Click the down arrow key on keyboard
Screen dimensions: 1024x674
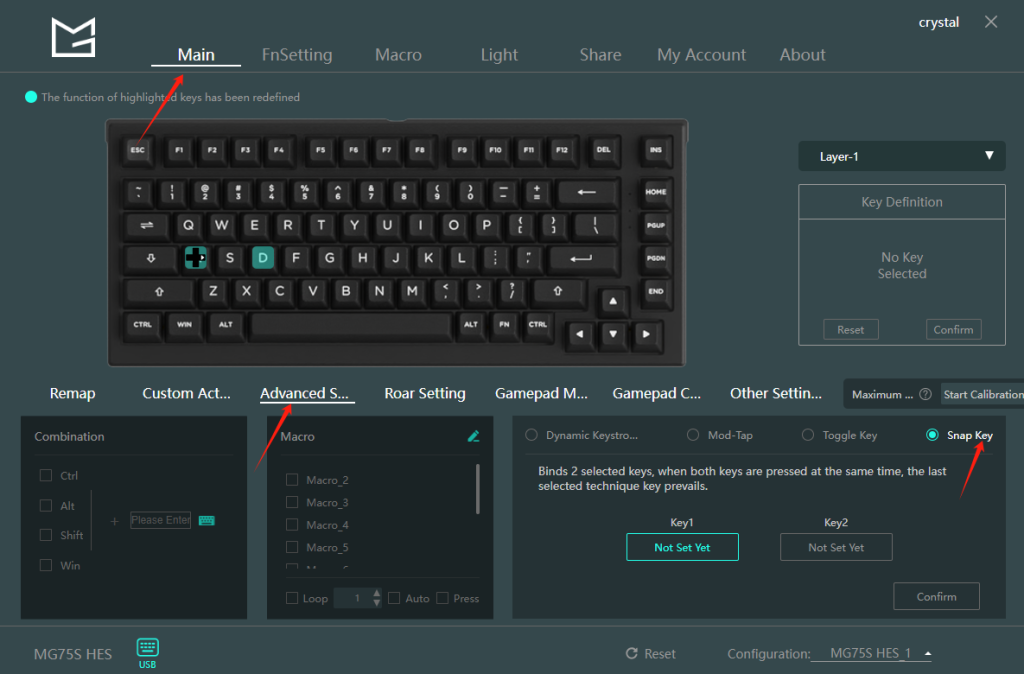point(613,334)
